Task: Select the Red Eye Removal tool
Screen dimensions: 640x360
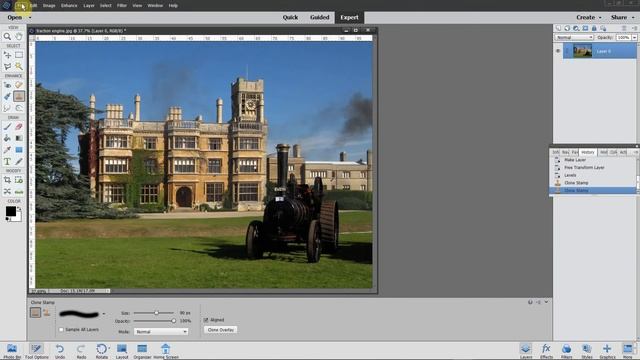Action: (7, 85)
